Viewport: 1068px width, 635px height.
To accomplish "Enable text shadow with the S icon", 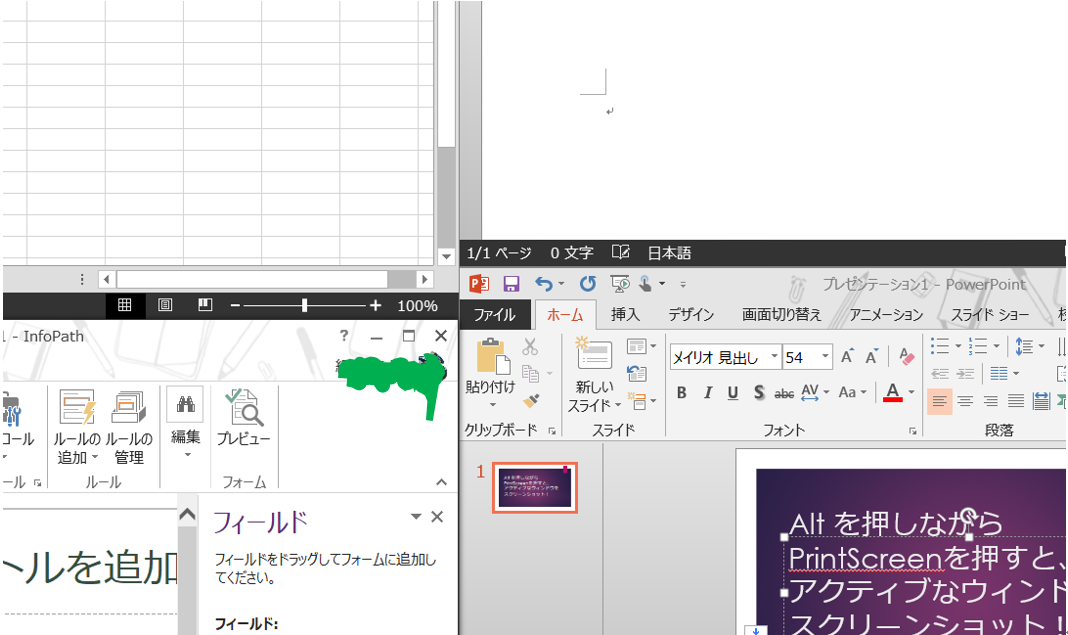I will point(759,393).
